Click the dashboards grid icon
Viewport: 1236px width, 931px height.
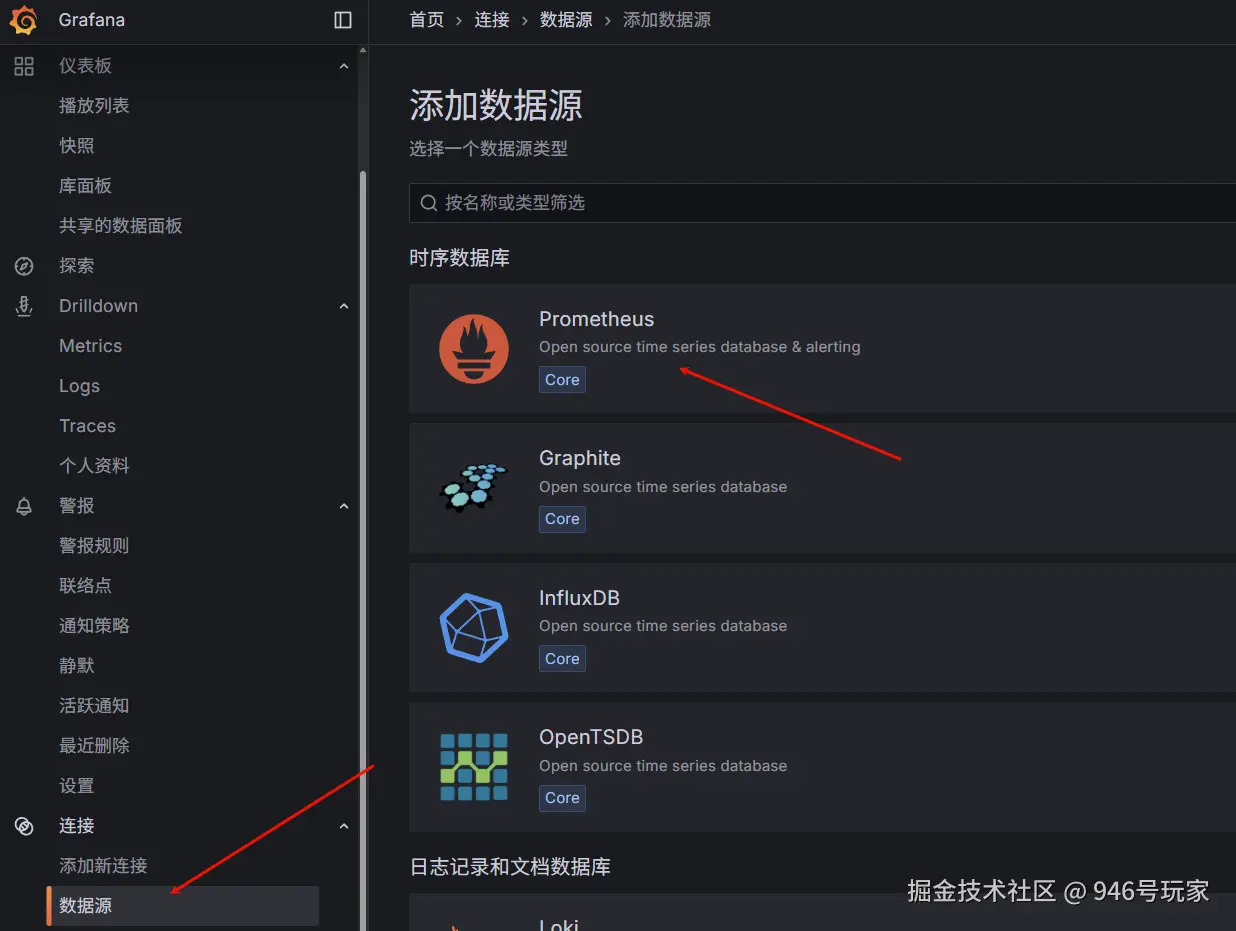pyautogui.click(x=24, y=66)
